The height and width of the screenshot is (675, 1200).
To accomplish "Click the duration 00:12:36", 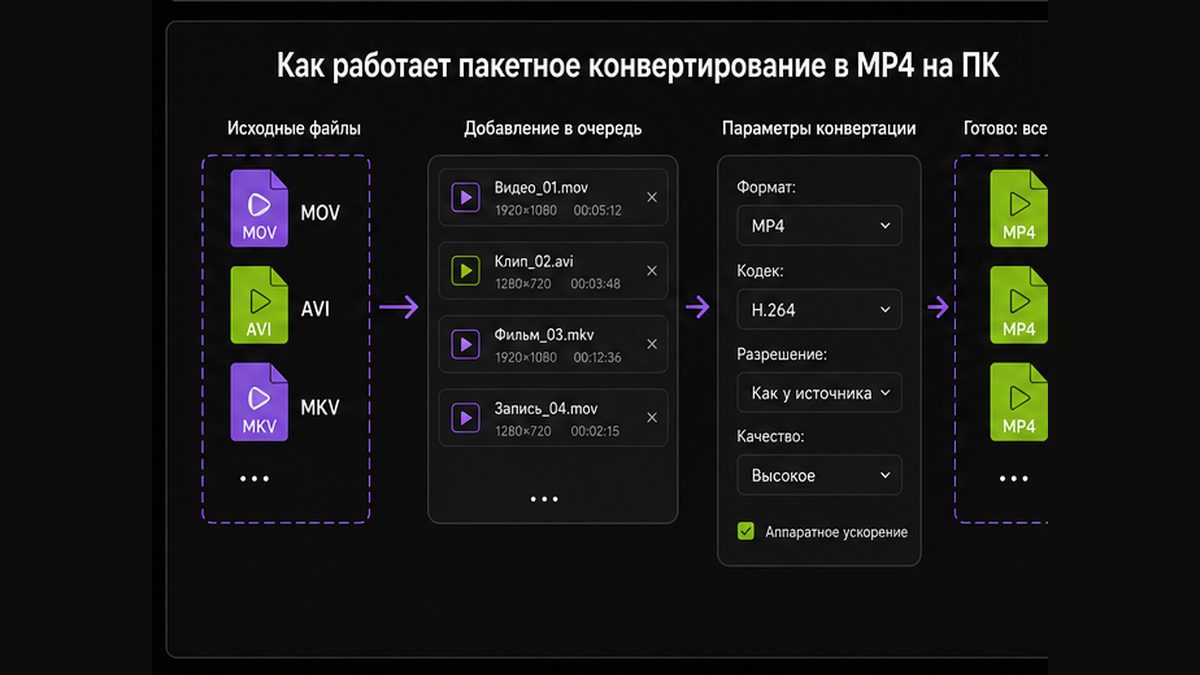I will click(x=597, y=358).
